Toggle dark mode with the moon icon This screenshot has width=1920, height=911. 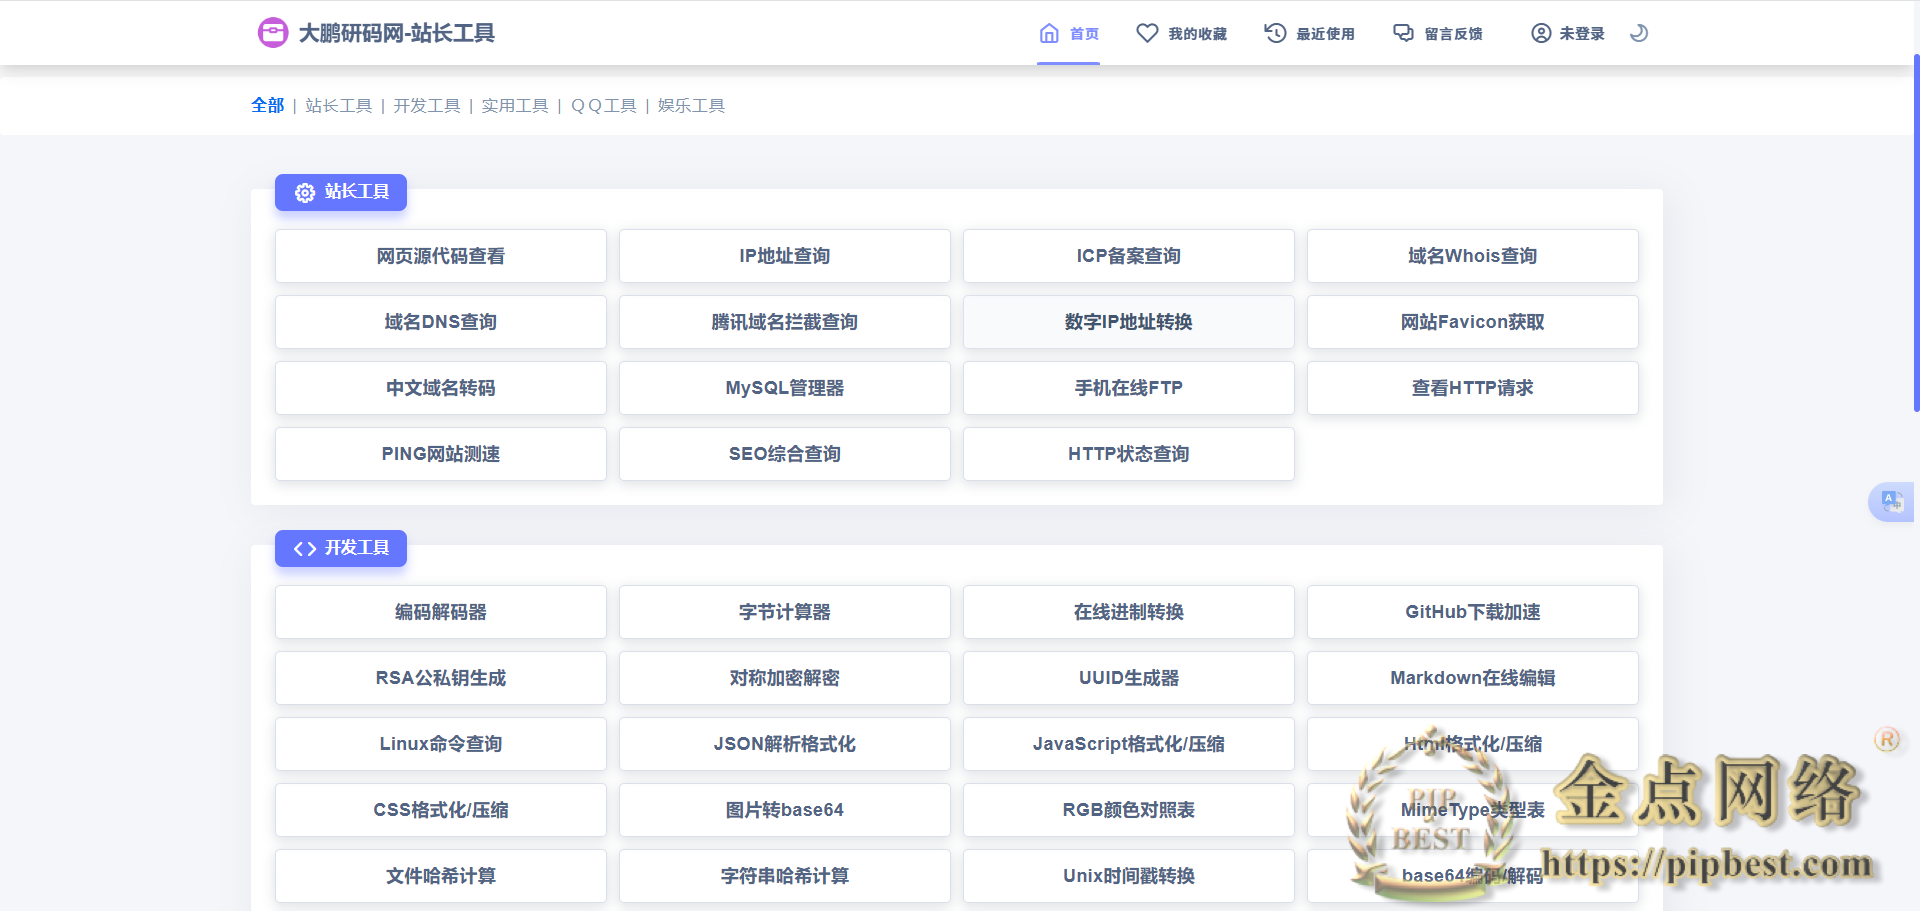click(1639, 33)
